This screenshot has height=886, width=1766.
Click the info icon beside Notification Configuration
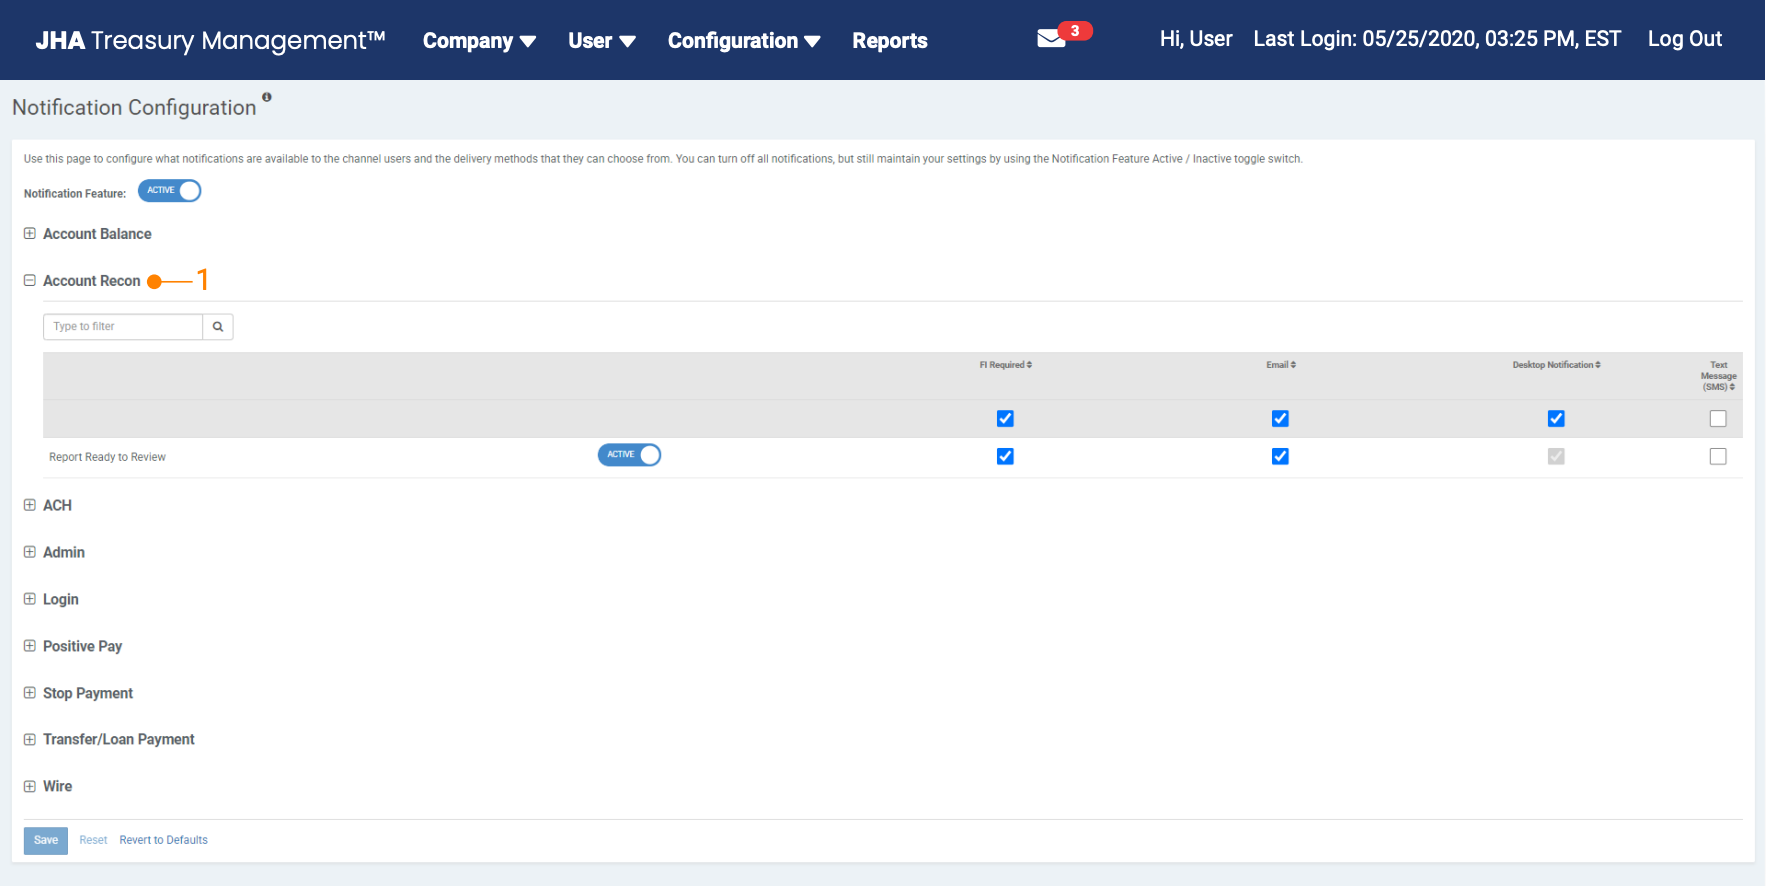click(267, 97)
